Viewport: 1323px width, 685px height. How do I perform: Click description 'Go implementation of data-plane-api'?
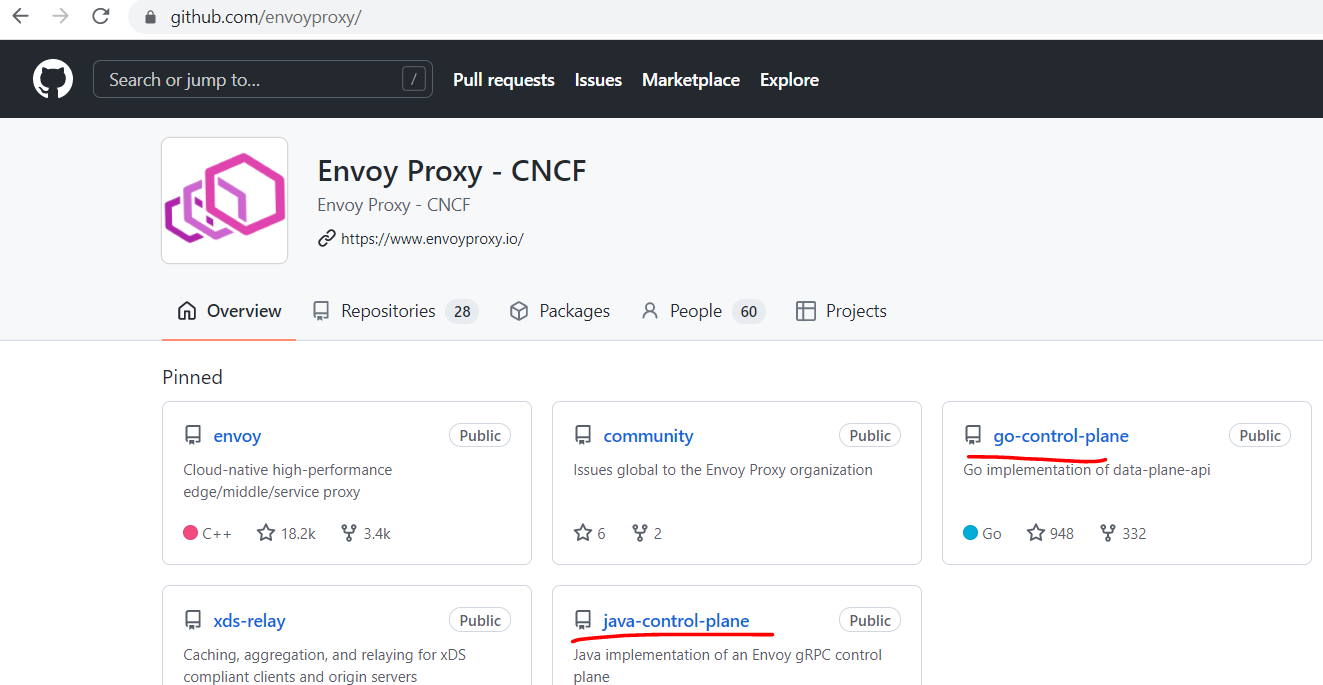1087,469
